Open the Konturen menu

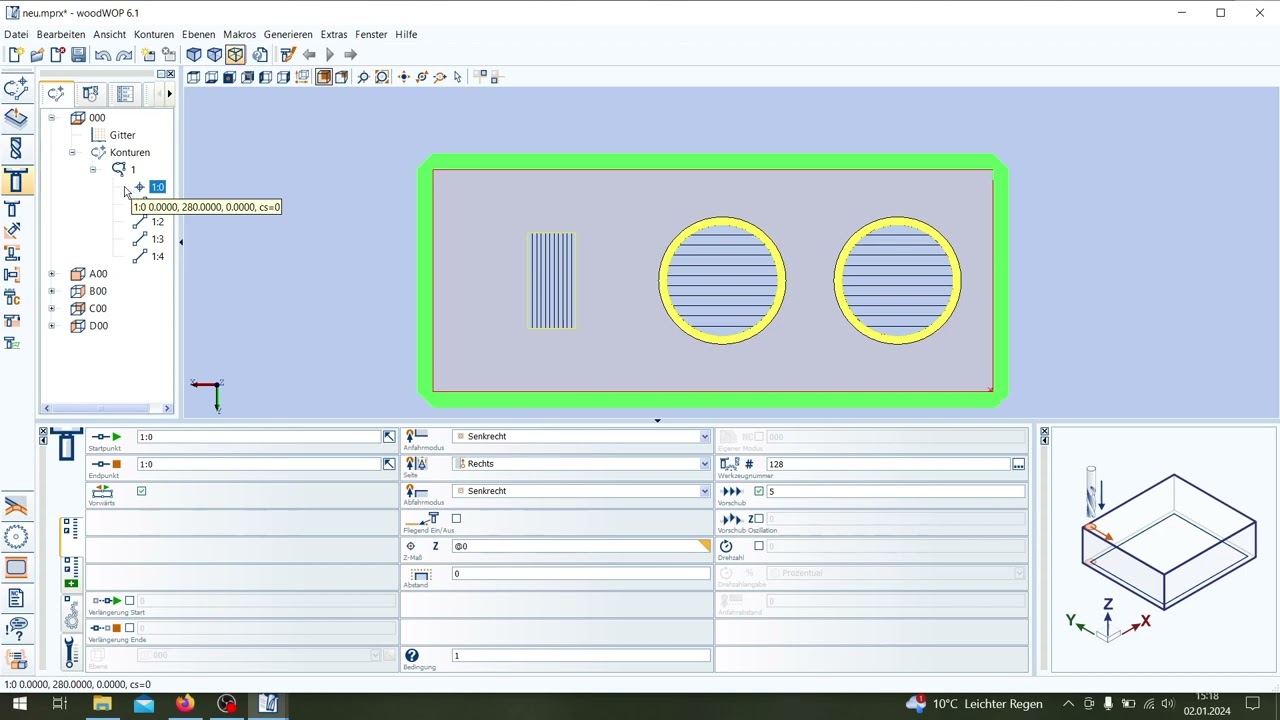(x=154, y=34)
